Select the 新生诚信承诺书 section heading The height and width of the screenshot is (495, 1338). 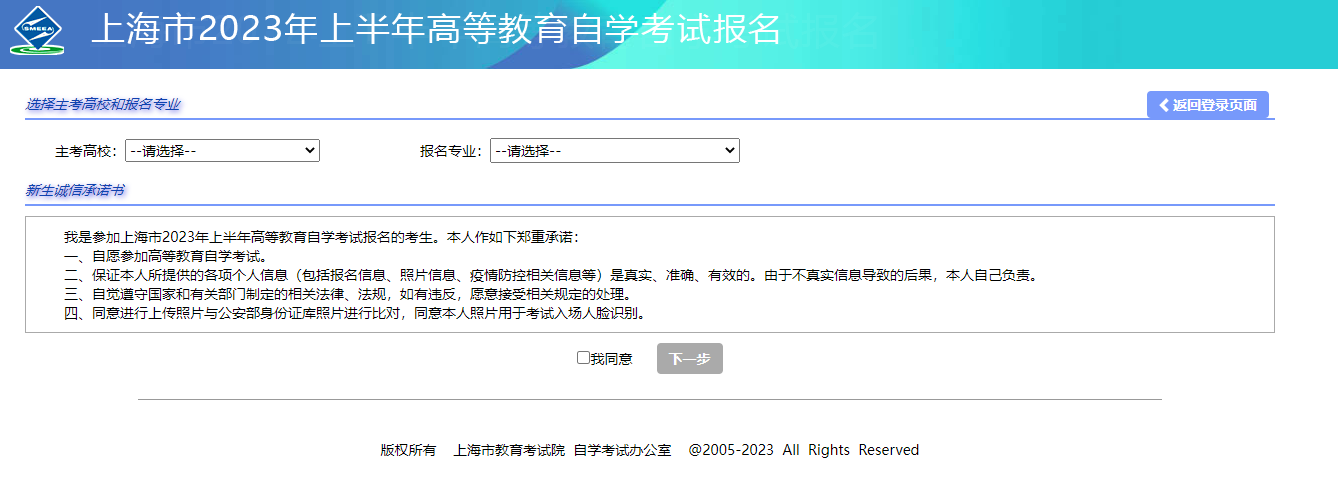click(x=75, y=190)
